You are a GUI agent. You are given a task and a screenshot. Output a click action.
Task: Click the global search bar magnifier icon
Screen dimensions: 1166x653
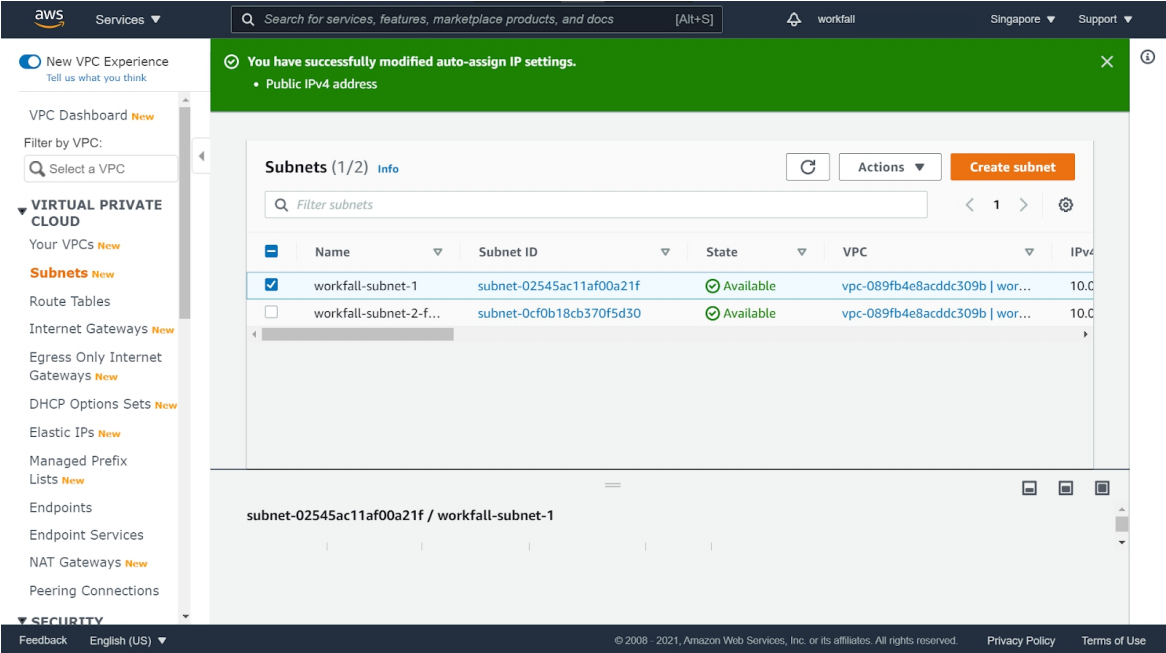[248, 19]
